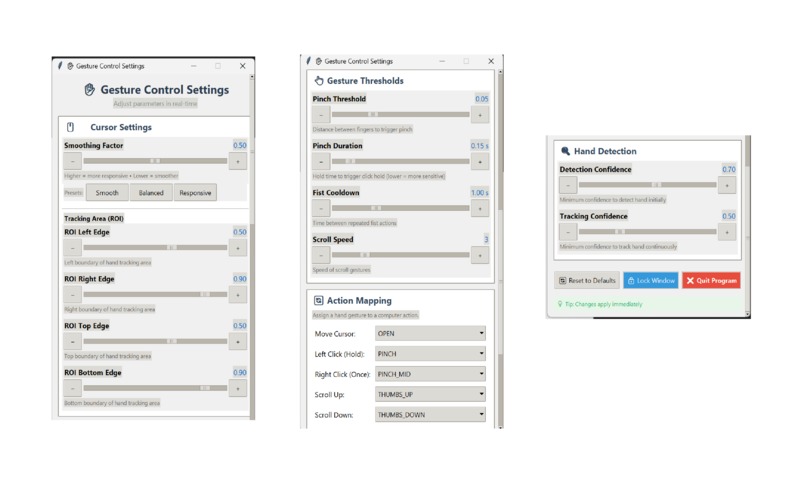Click the Pinch Duration value 0.15 s

(x=480, y=146)
